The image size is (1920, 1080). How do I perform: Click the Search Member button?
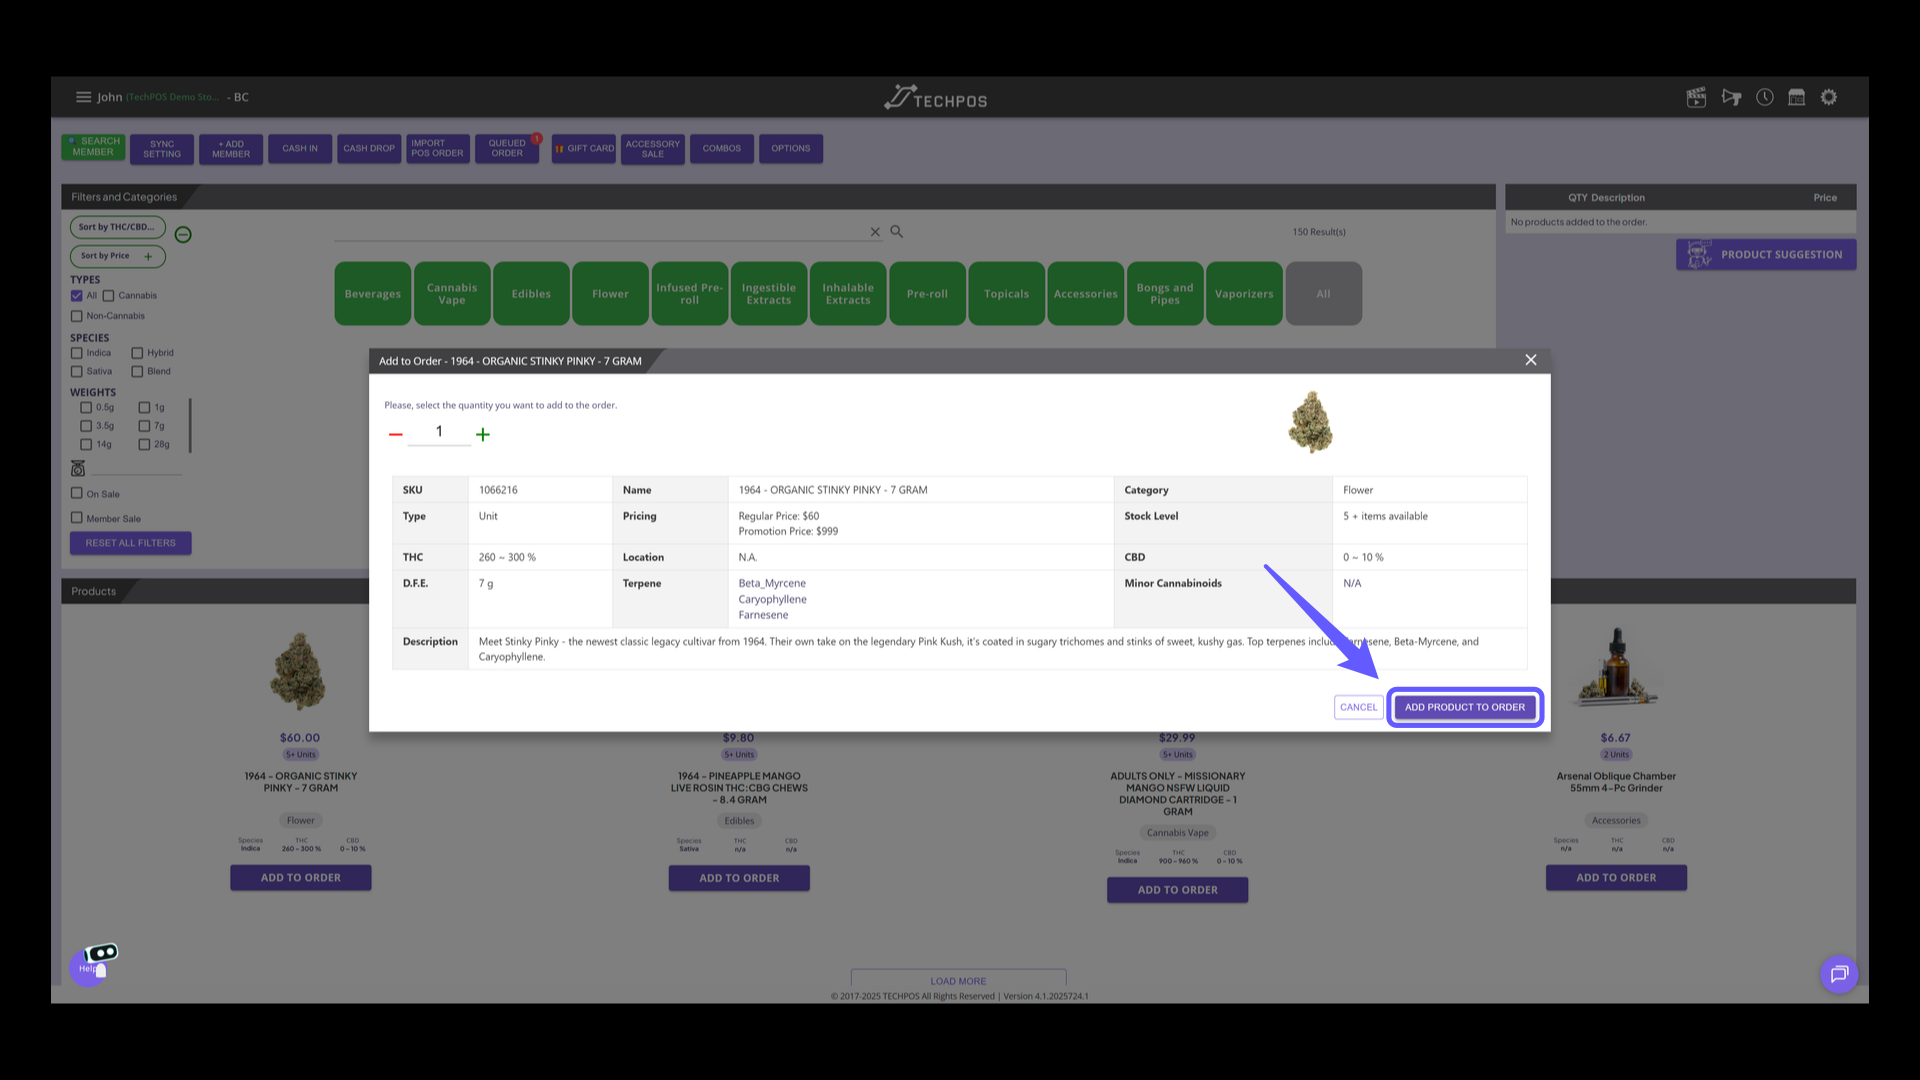point(93,148)
